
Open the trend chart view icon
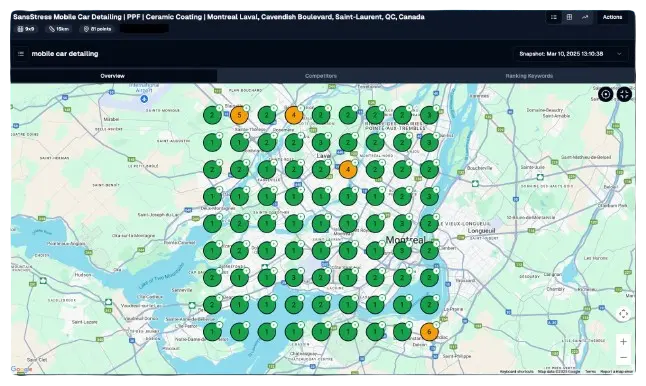pyautogui.click(x=585, y=17)
